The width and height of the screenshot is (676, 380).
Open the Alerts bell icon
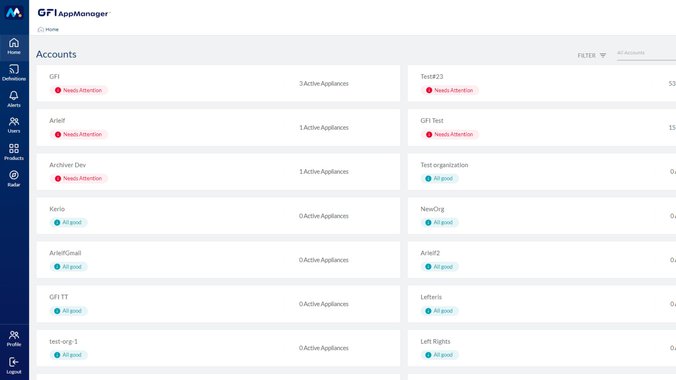(x=14, y=99)
